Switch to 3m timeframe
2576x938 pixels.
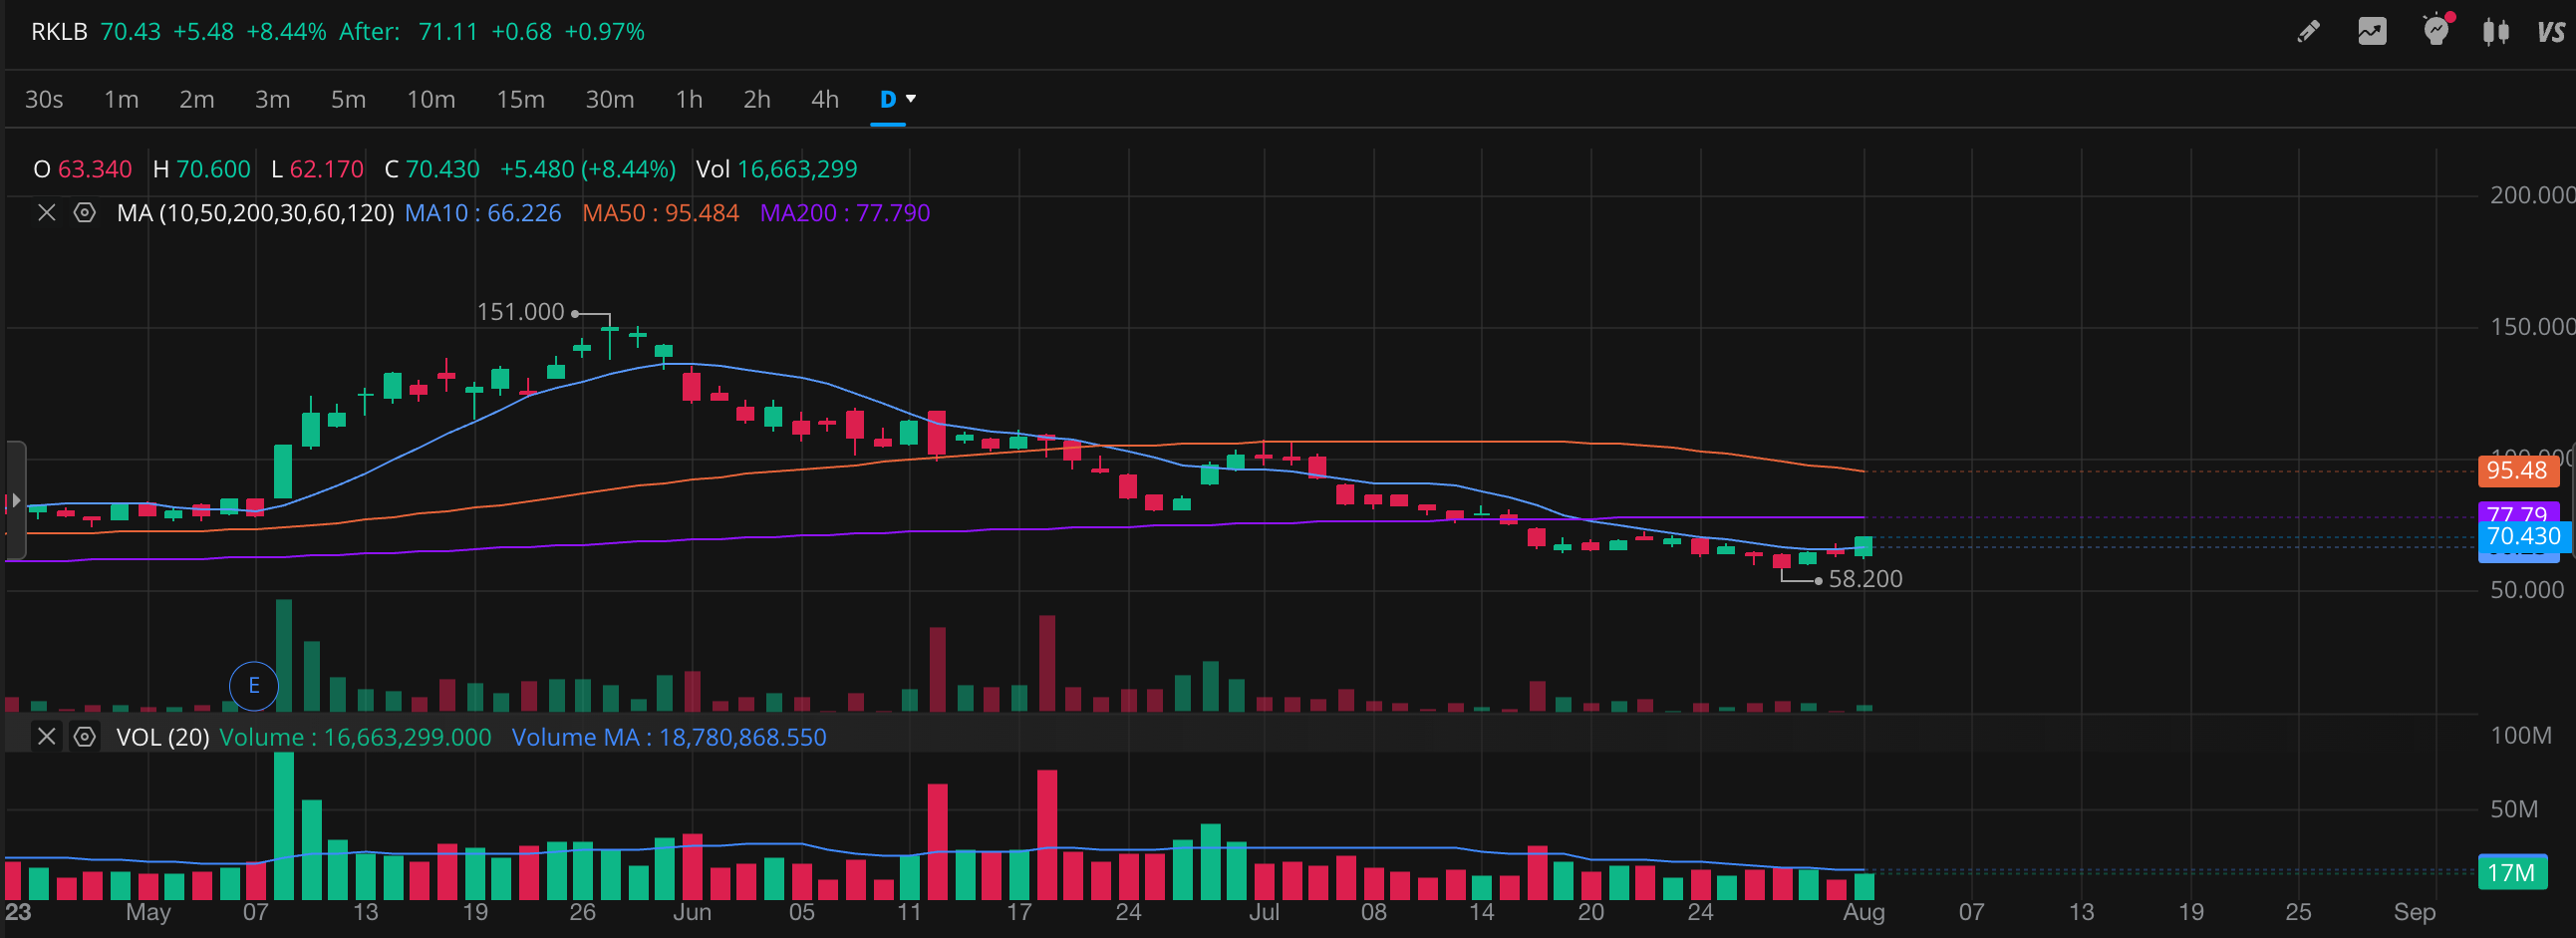(x=273, y=99)
